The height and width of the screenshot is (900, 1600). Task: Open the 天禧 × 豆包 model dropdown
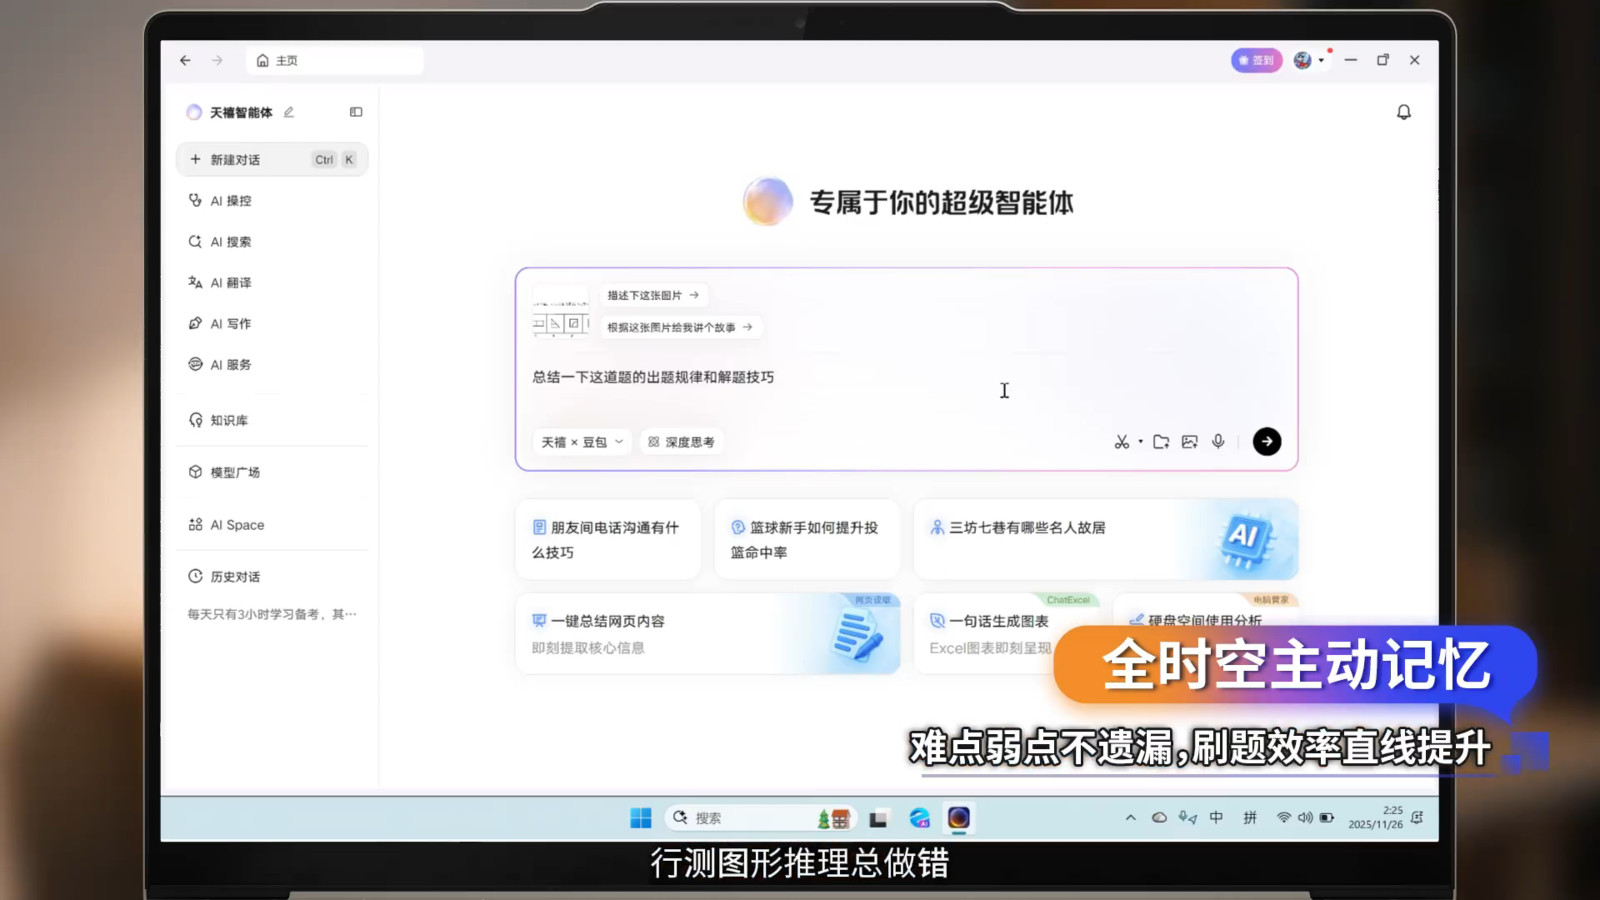[582, 441]
